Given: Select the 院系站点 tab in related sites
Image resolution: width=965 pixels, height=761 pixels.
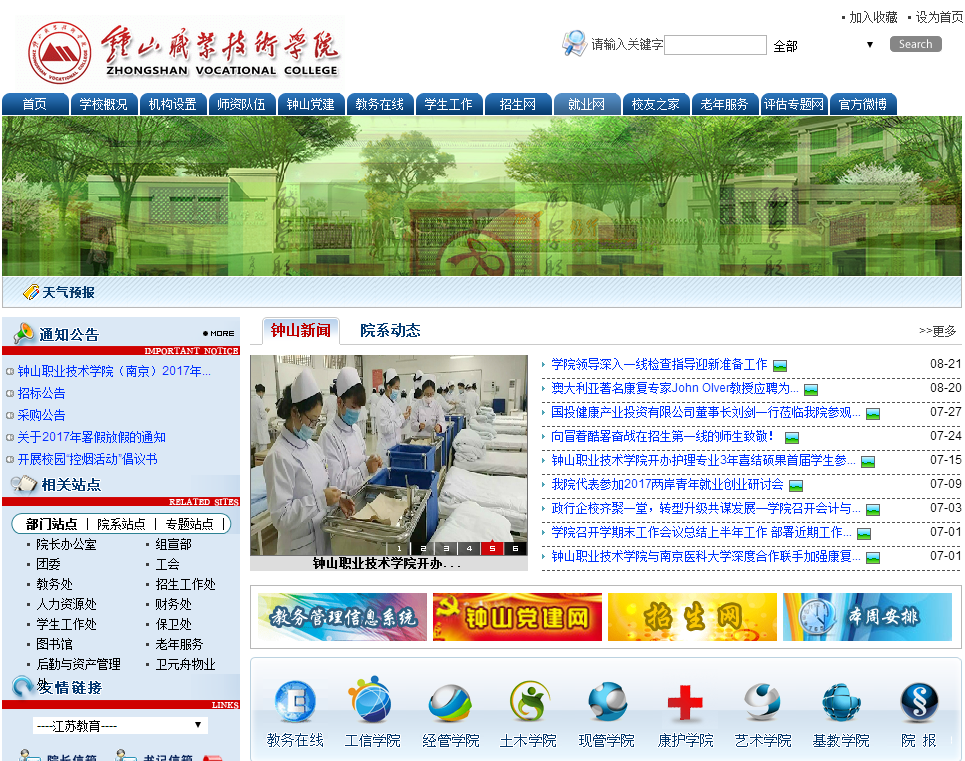Looking at the screenshot, I should tap(121, 524).
